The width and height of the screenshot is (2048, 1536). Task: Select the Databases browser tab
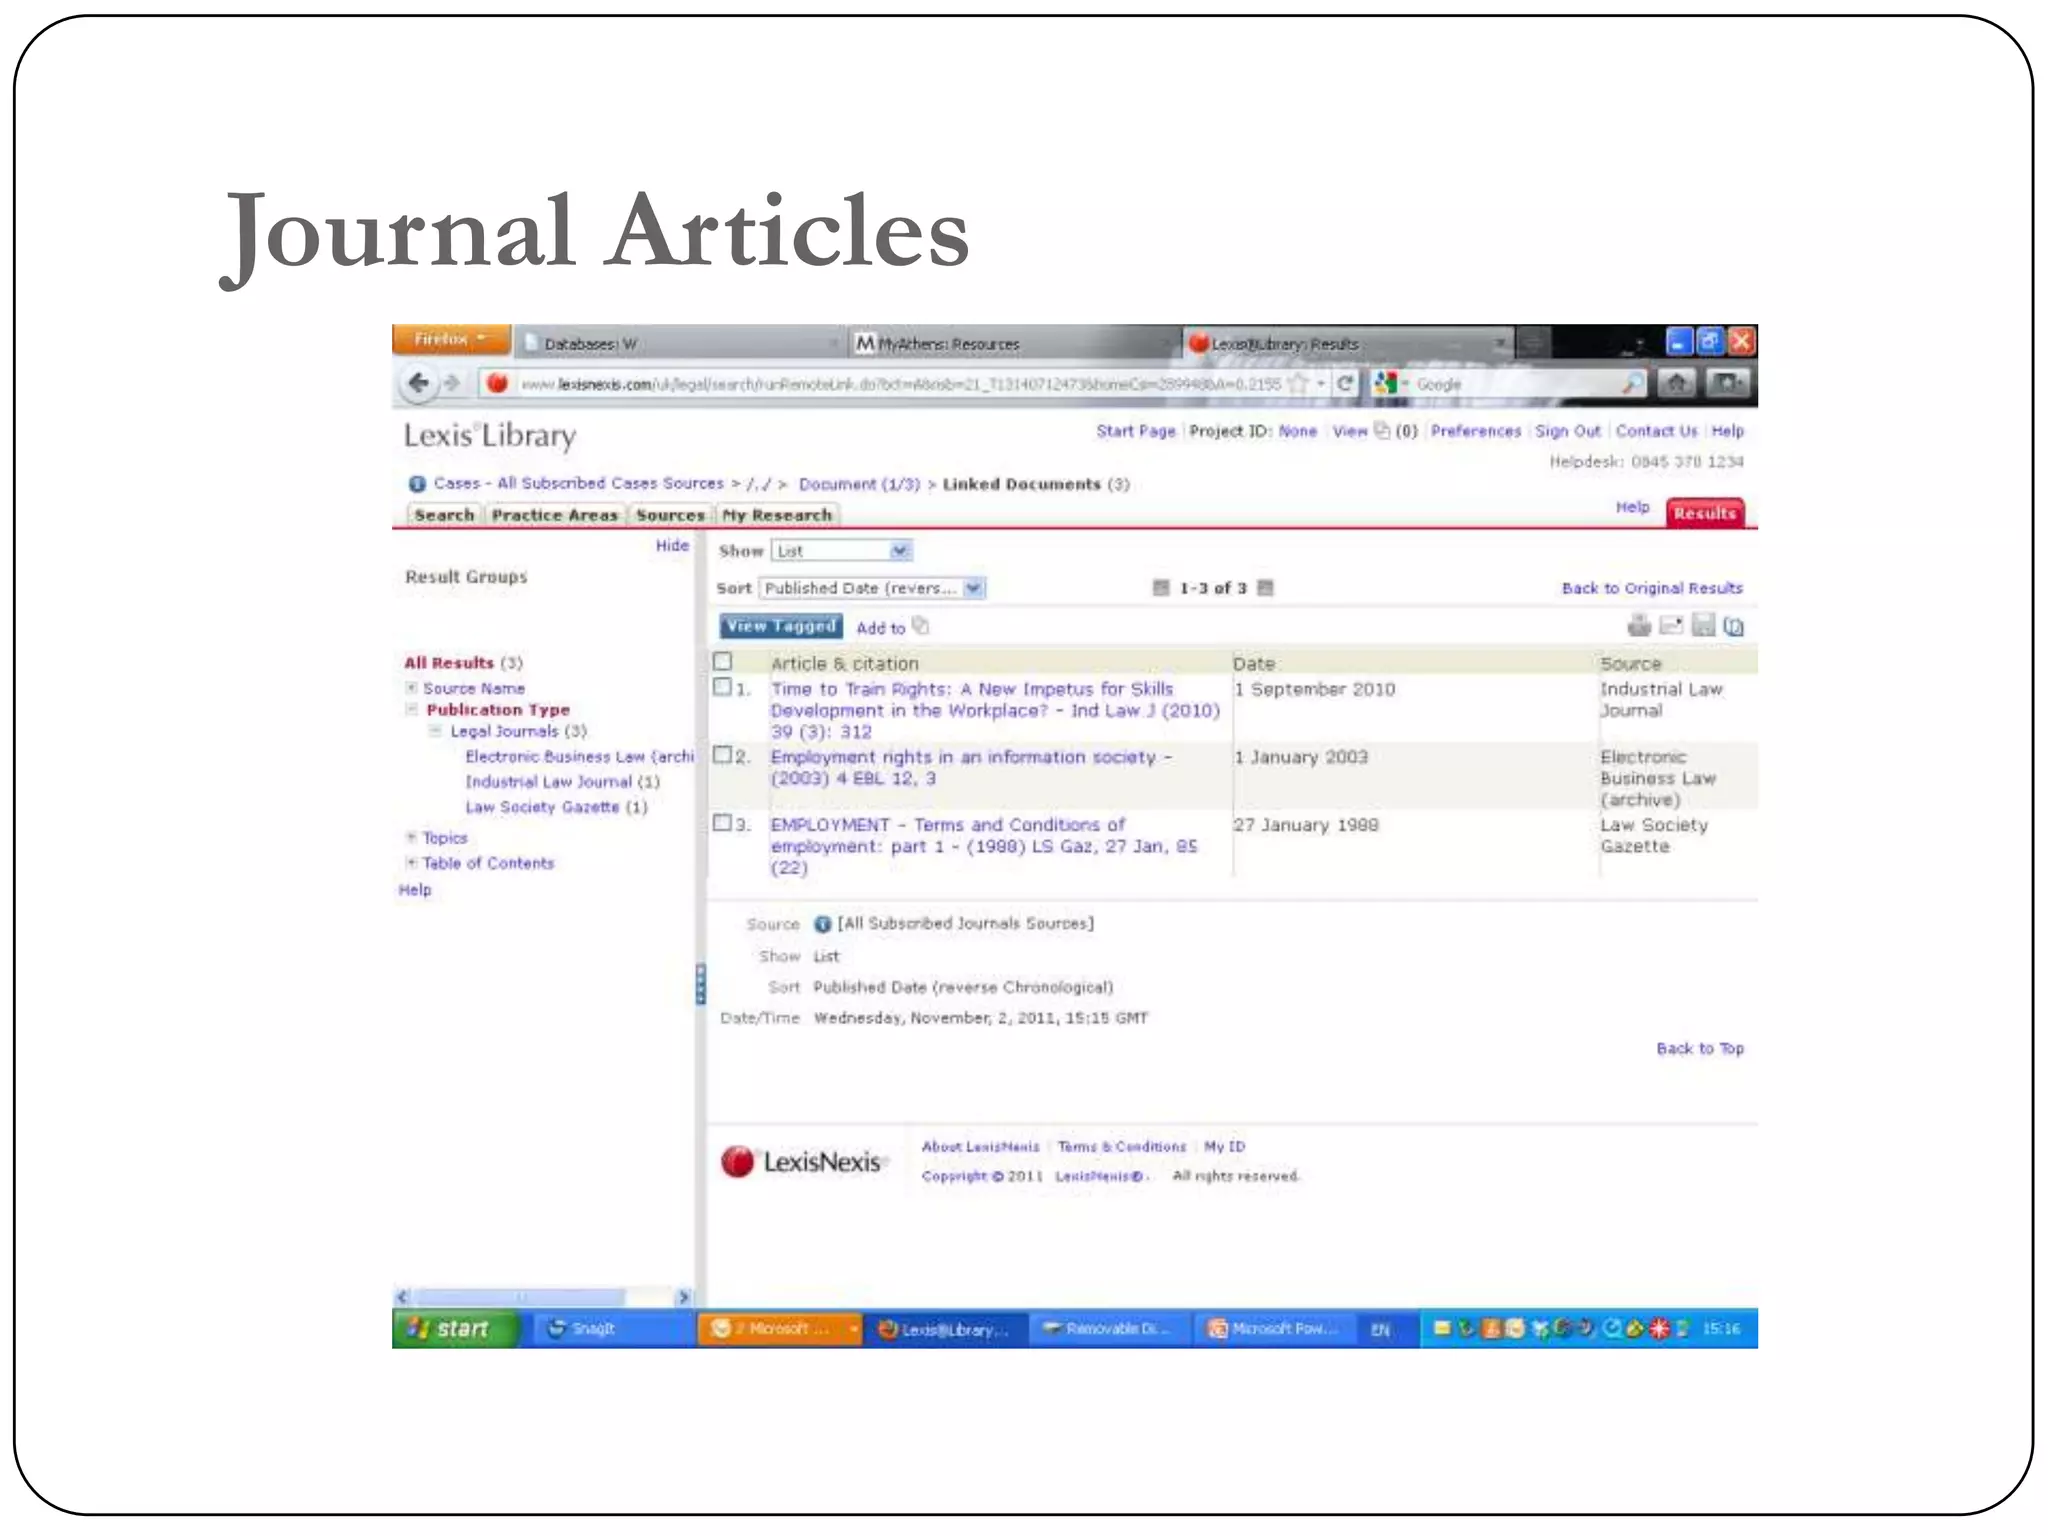coord(680,344)
